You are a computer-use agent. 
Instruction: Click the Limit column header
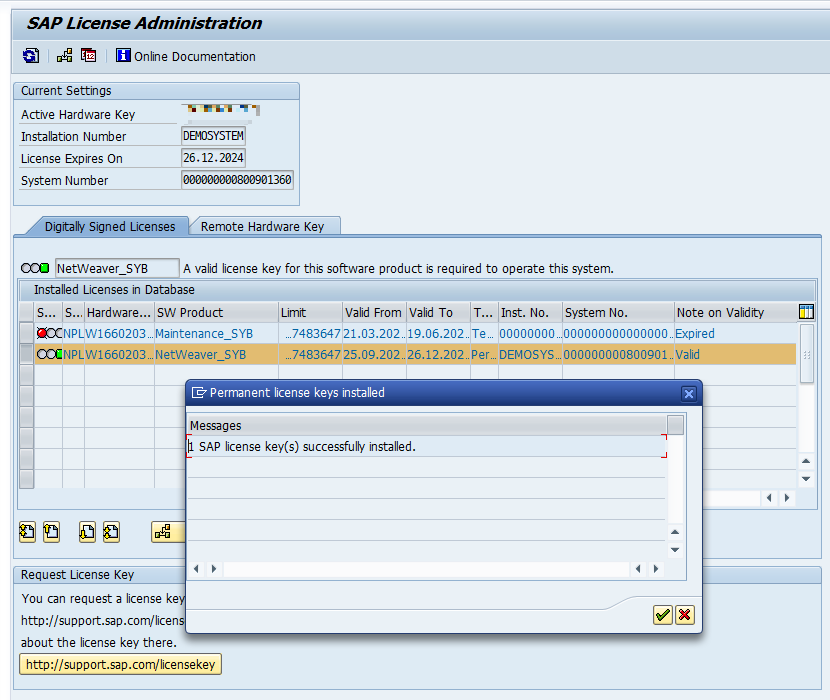[310, 312]
